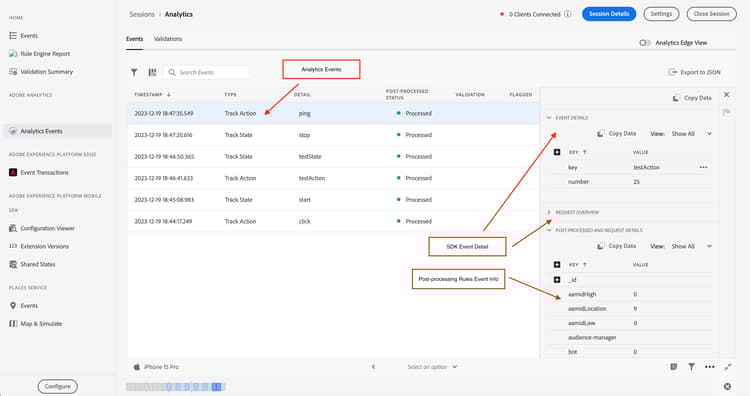The width and height of the screenshot is (750, 396).
Task: Click the session timeline bar
Action: pos(176,387)
